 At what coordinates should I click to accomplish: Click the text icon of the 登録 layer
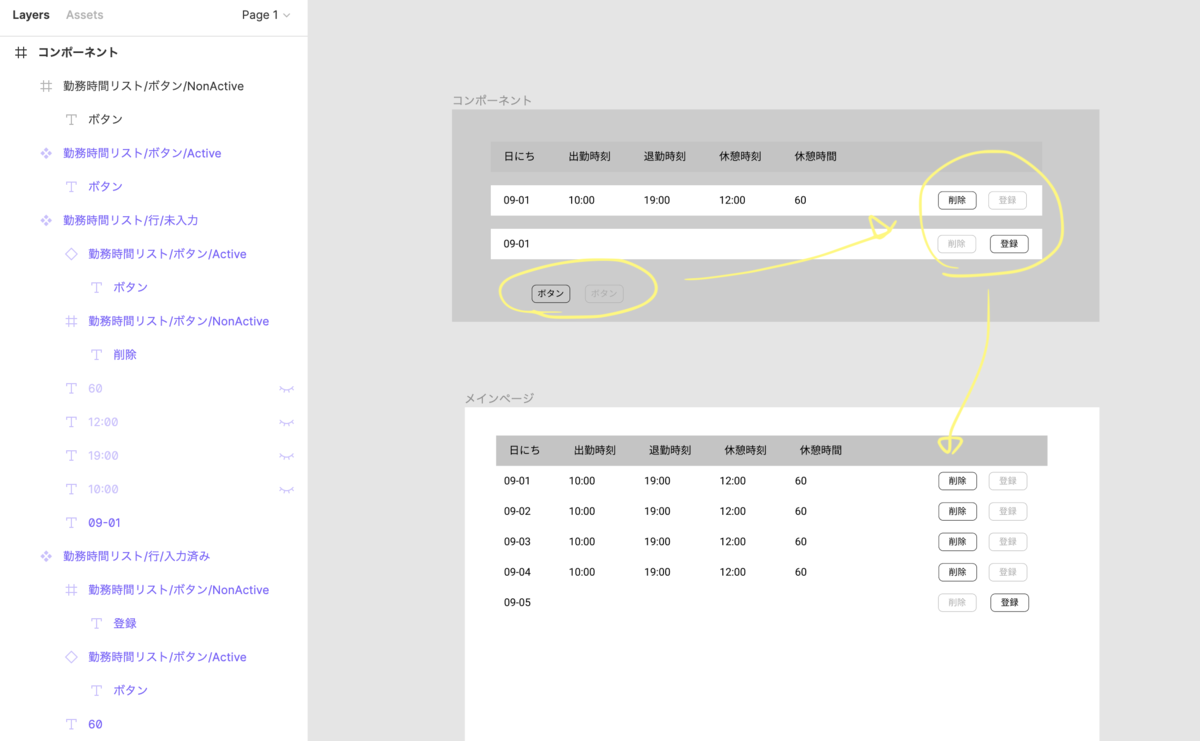click(x=96, y=623)
